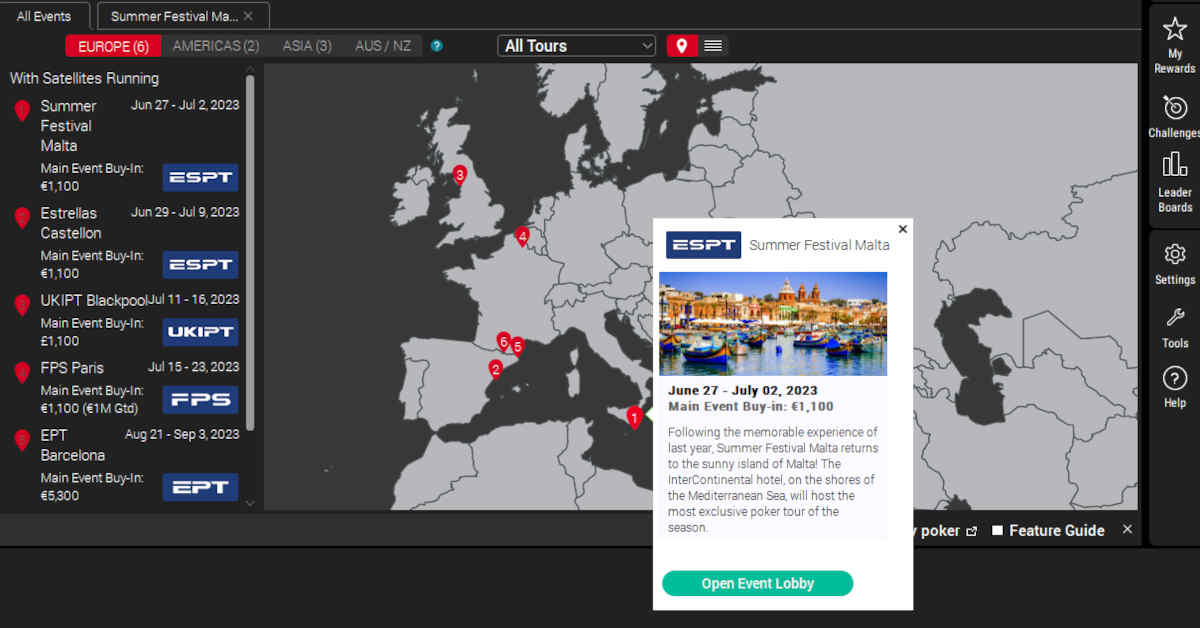Click red pin beside Summer Festival Malta list entry
This screenshot has width=1200, height=628.
(x=22, y=111)
